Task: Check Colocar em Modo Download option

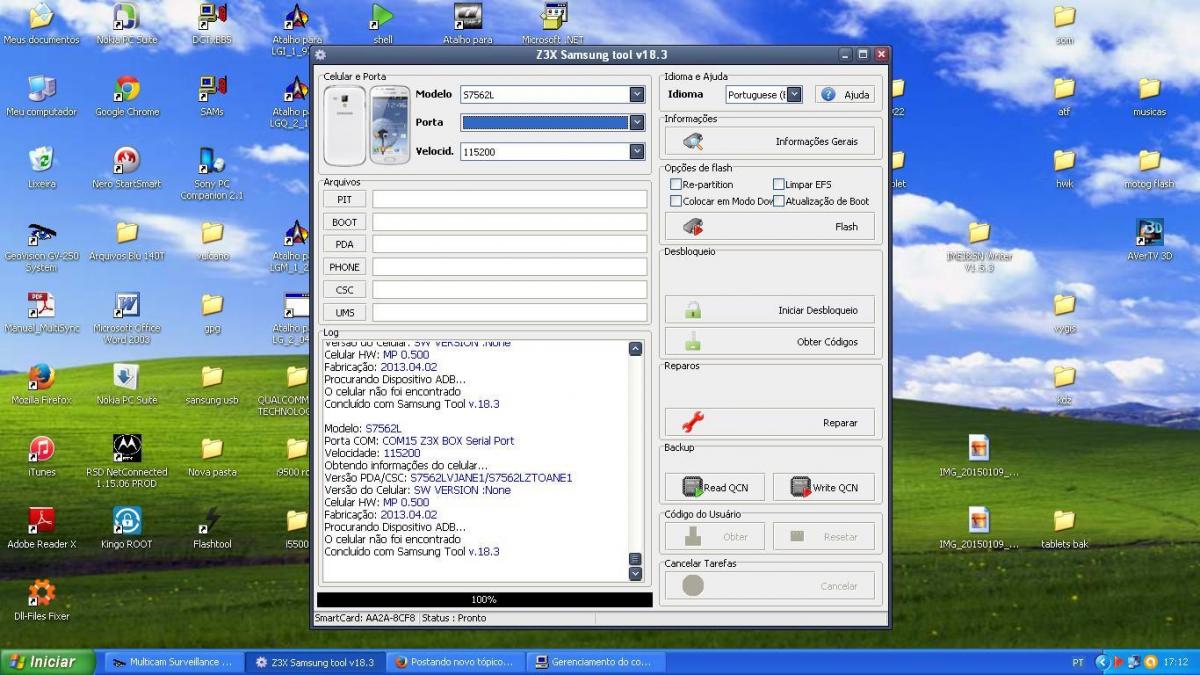Action: coord(676,201)
